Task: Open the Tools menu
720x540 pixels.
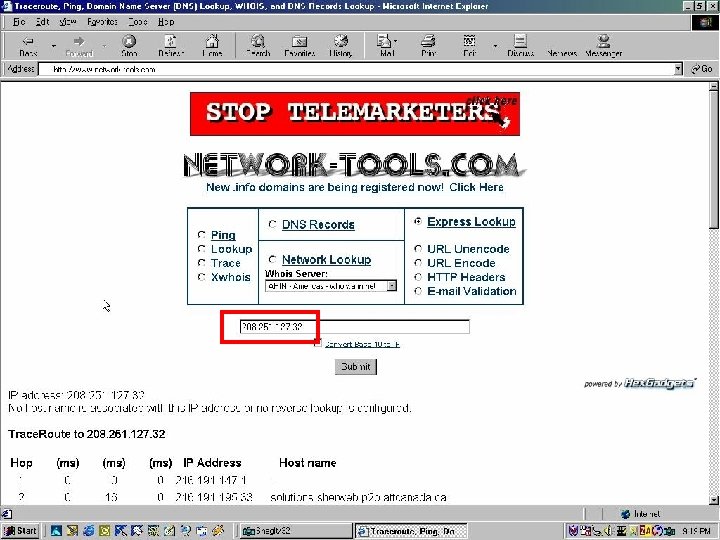Action: pyautogui.click(x=137, y=22)
